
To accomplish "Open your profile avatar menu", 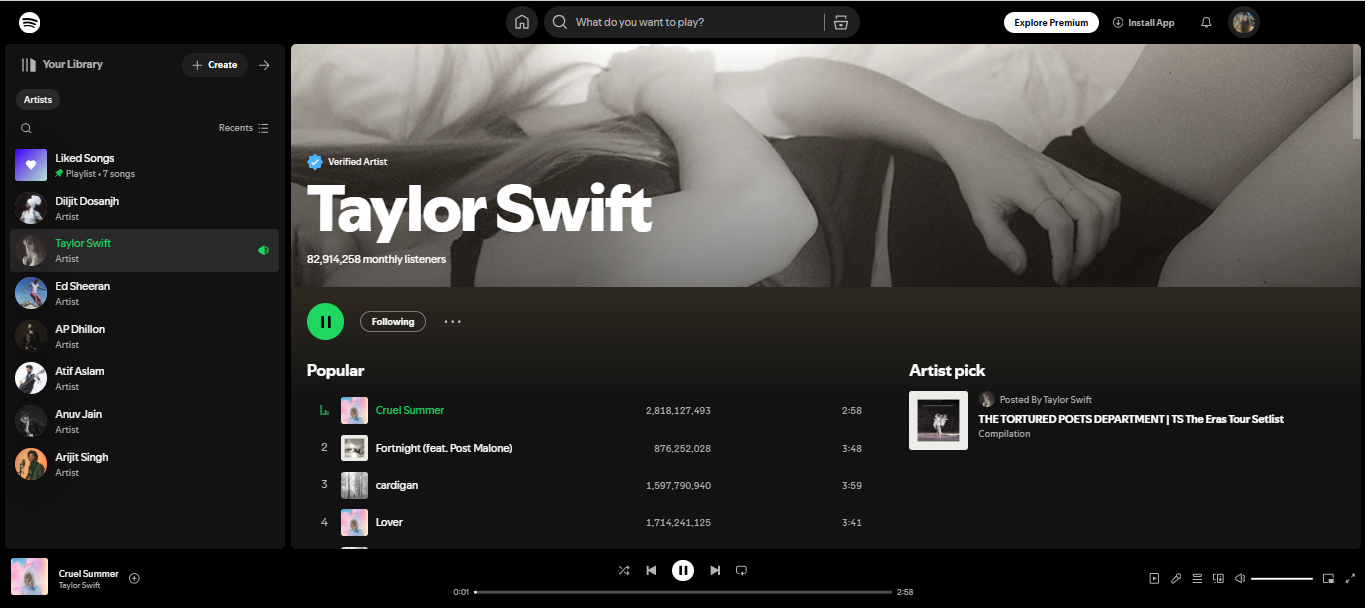I will [1243, 21].
